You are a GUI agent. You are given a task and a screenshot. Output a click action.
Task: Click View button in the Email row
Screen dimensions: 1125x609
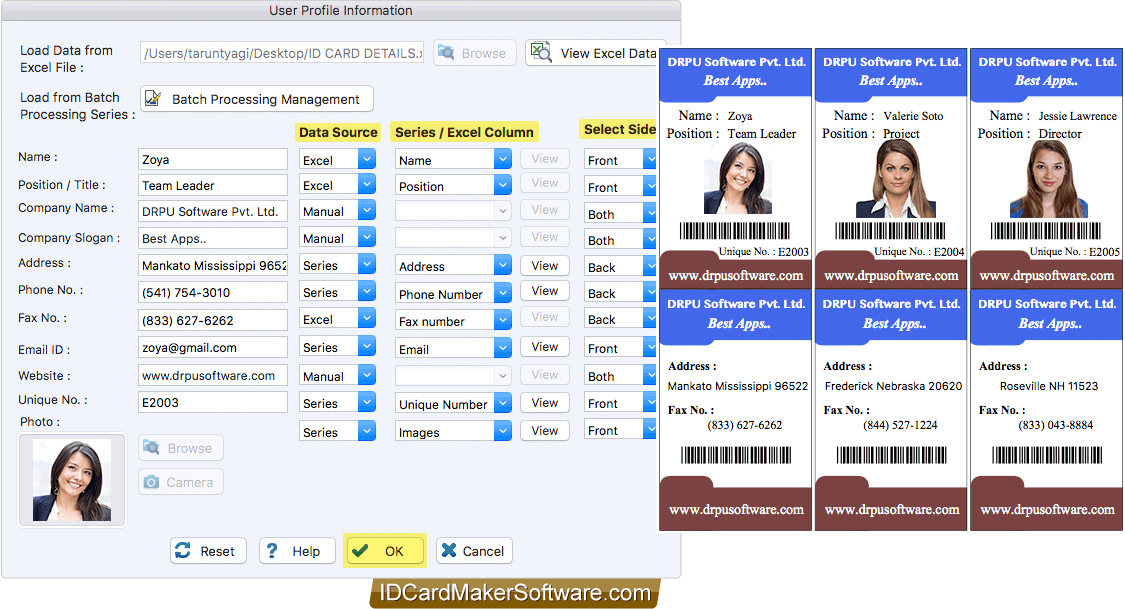pyautogui.click(x=545, y=346)
